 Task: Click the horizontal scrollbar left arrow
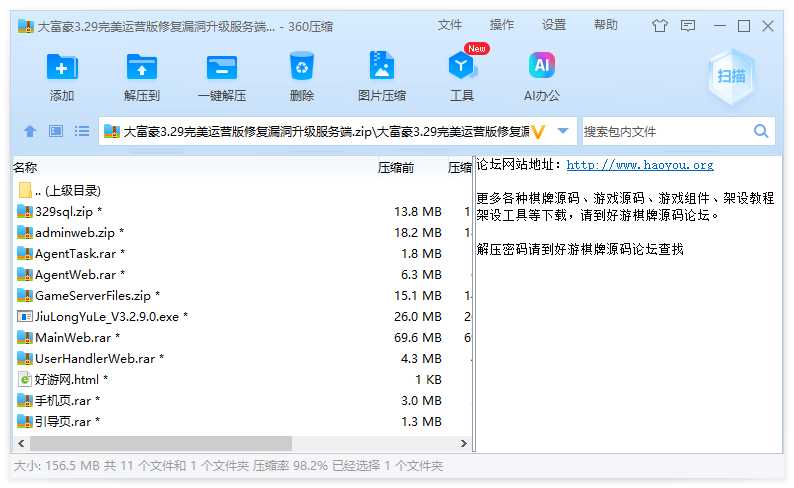[21, 443]
